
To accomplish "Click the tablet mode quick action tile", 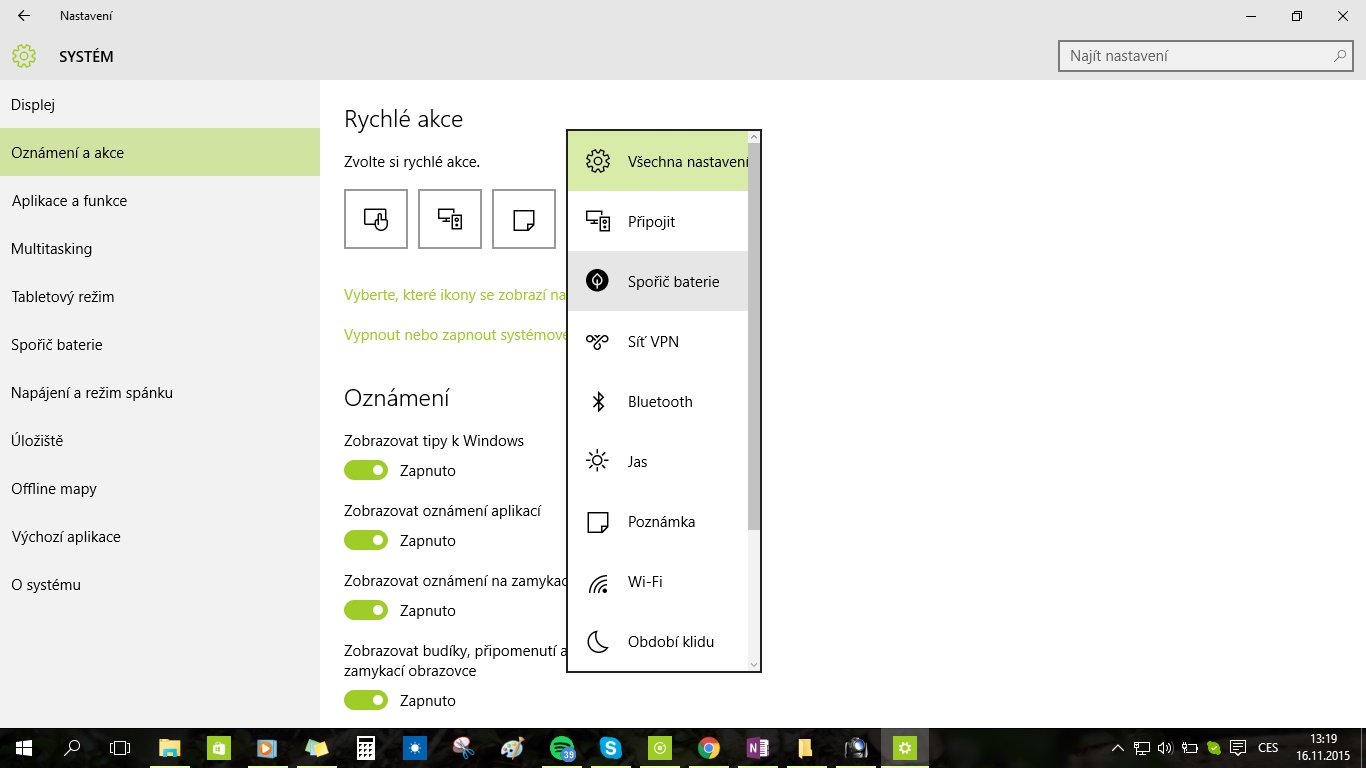I will tap(376, 219).
